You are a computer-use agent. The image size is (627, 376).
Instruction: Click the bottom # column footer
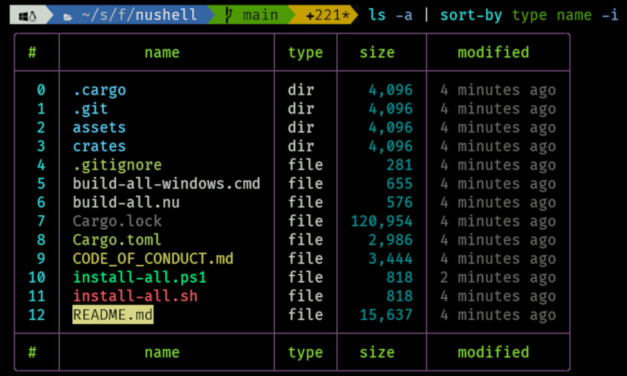click(32, 352)
